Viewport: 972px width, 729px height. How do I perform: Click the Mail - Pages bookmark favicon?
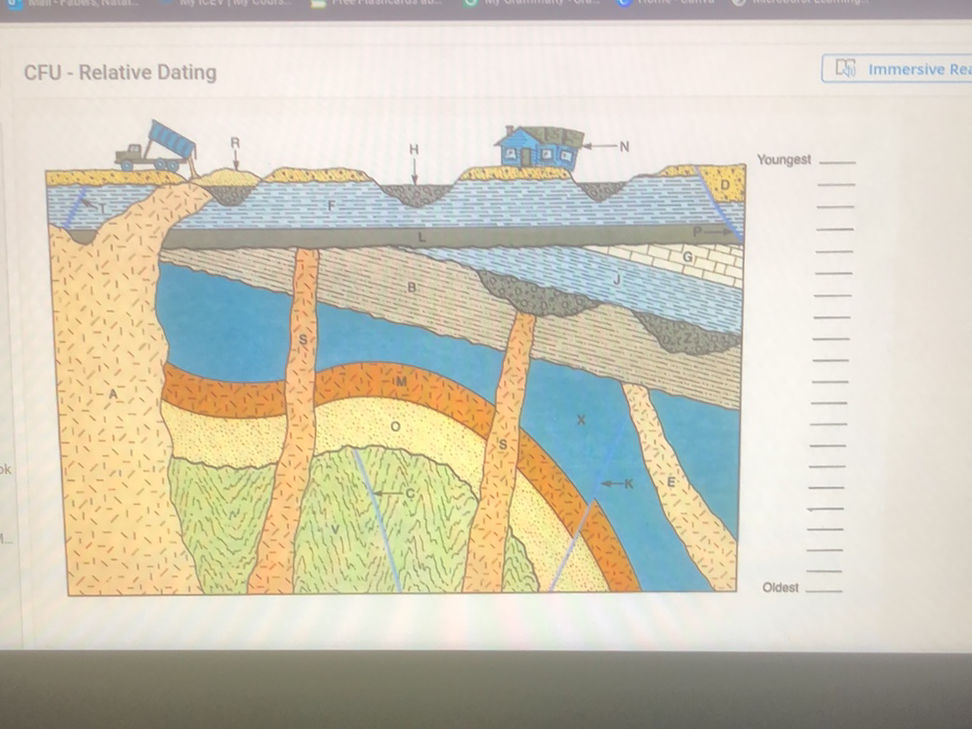(12, 4)
